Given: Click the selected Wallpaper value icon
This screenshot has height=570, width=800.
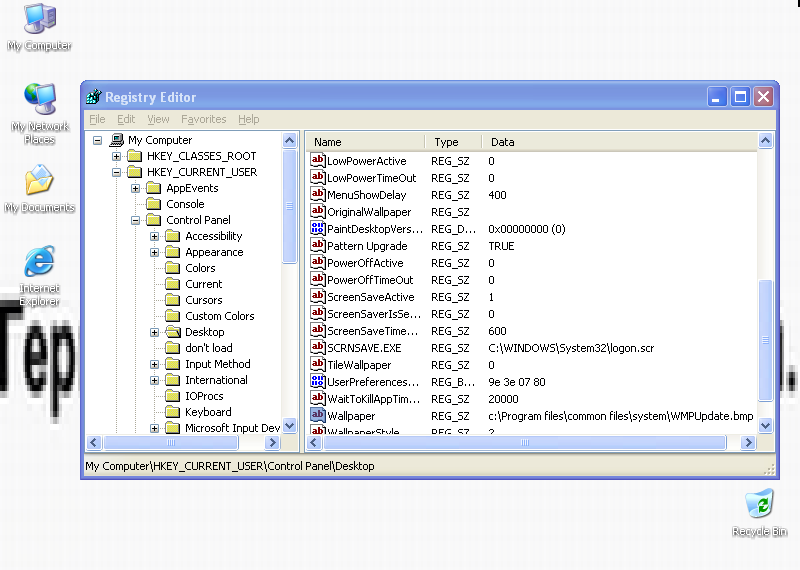Looking at the screenshot, I should 317,415.
